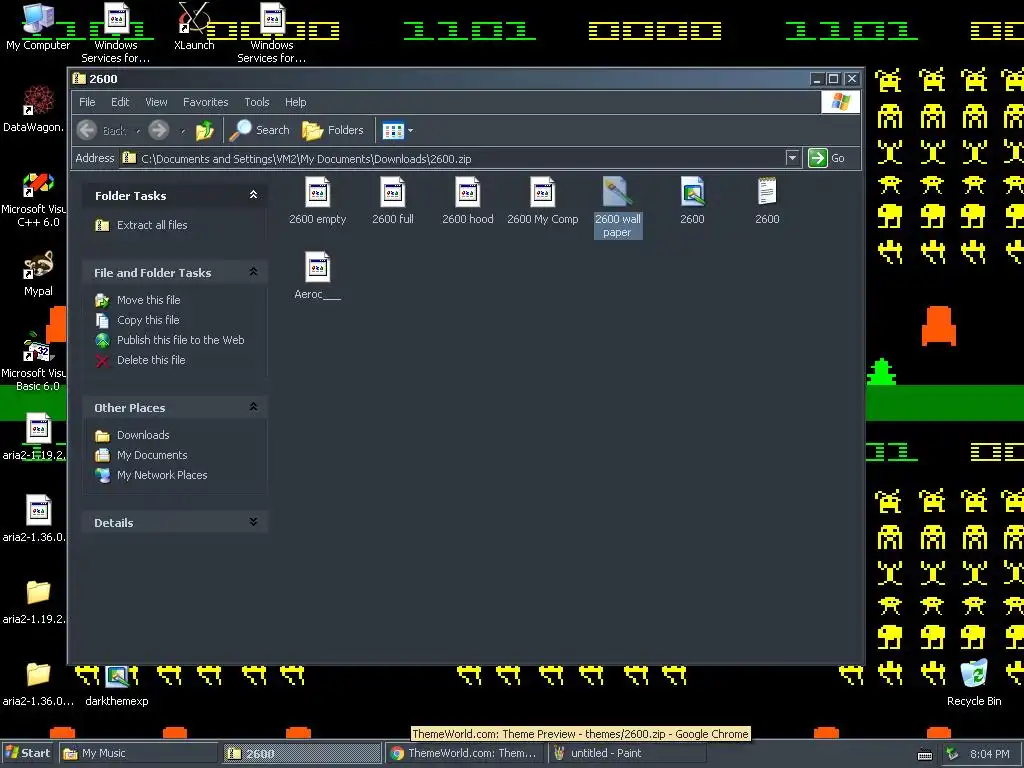Click Copy this file link

148,320
